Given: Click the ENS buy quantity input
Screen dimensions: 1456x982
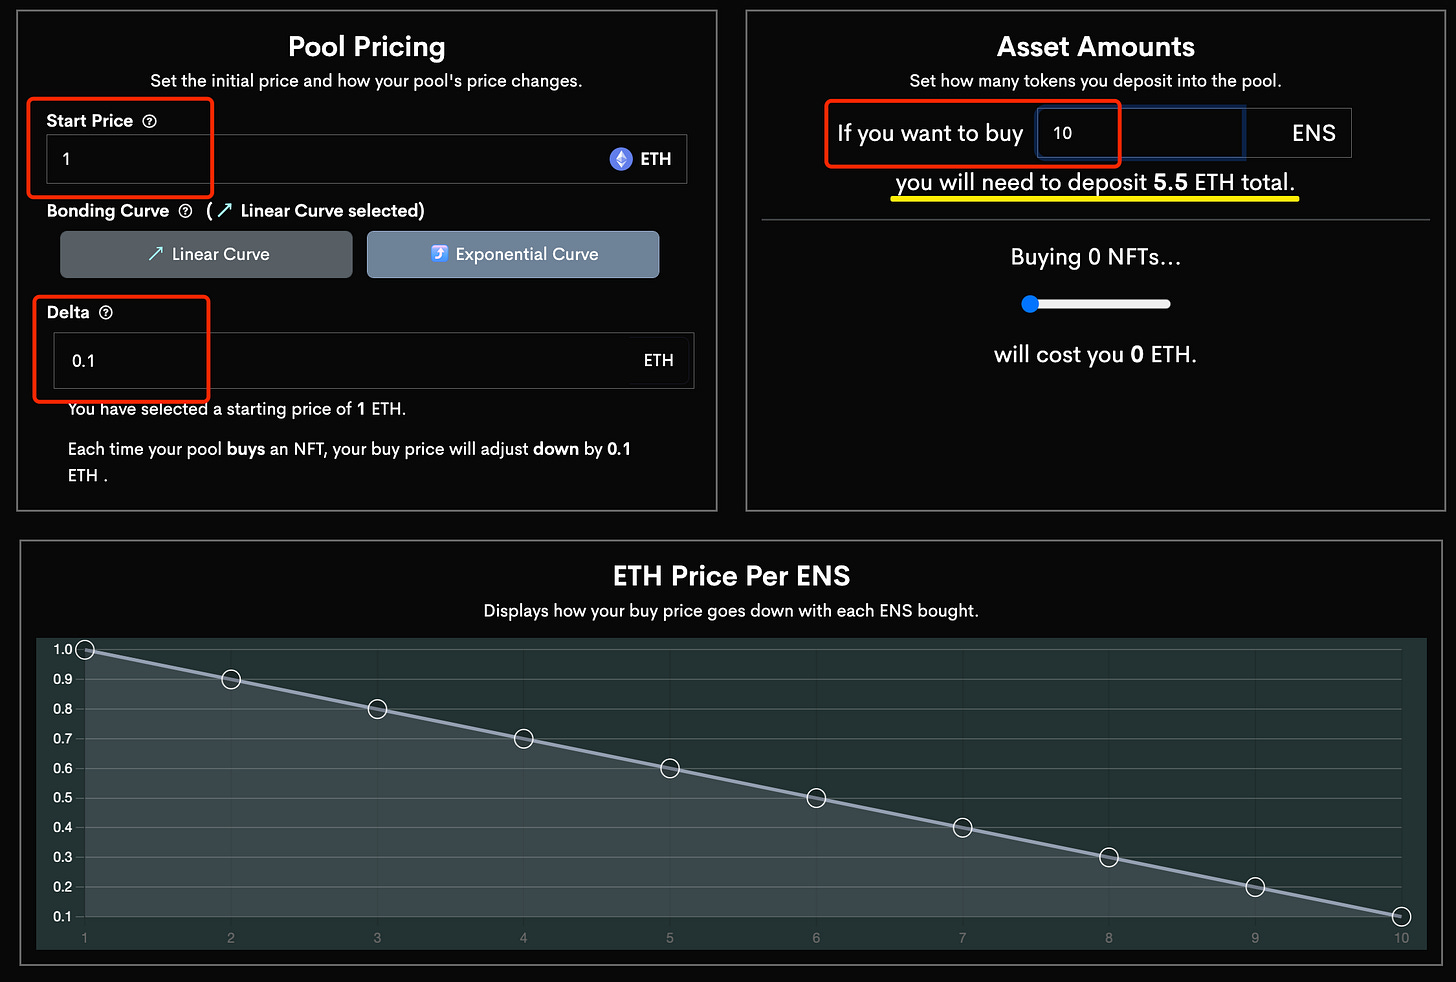Looking at the screenshot, I should (x=1140, y=133).
